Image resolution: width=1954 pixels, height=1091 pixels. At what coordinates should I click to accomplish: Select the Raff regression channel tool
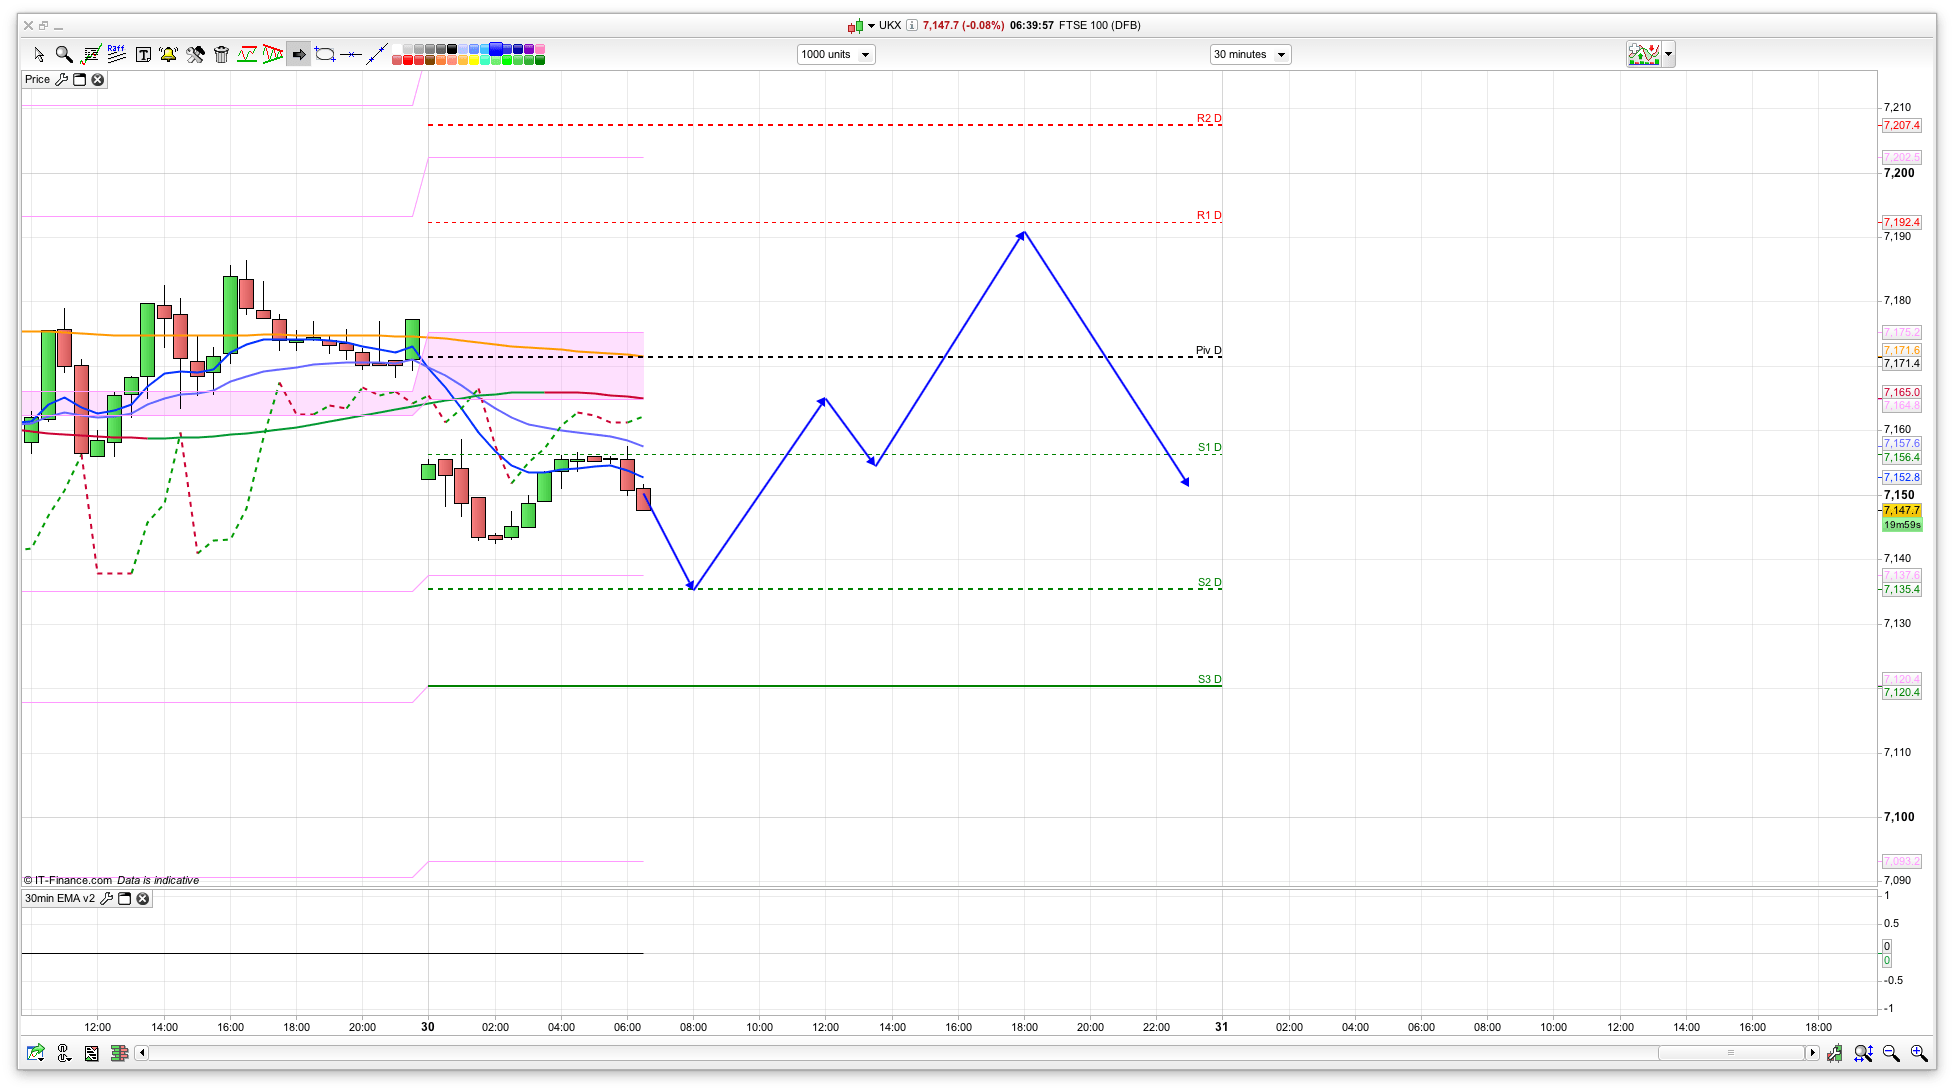click(117, 54)
